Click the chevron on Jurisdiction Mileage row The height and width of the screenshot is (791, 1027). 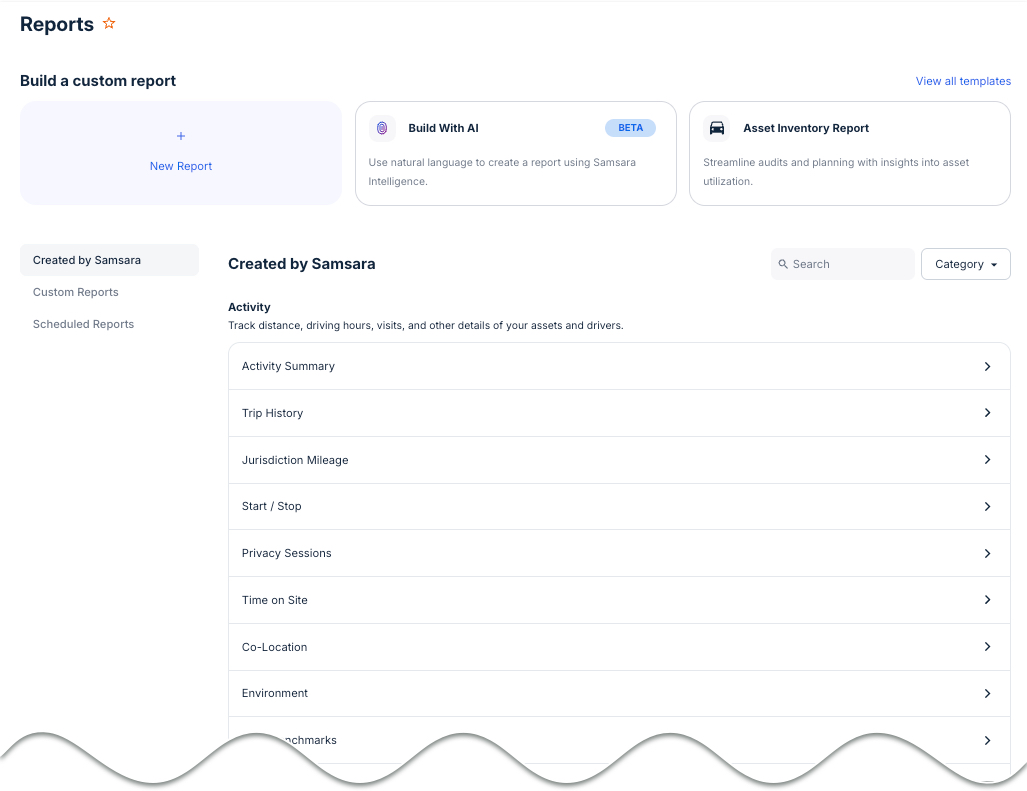[987, 460]
